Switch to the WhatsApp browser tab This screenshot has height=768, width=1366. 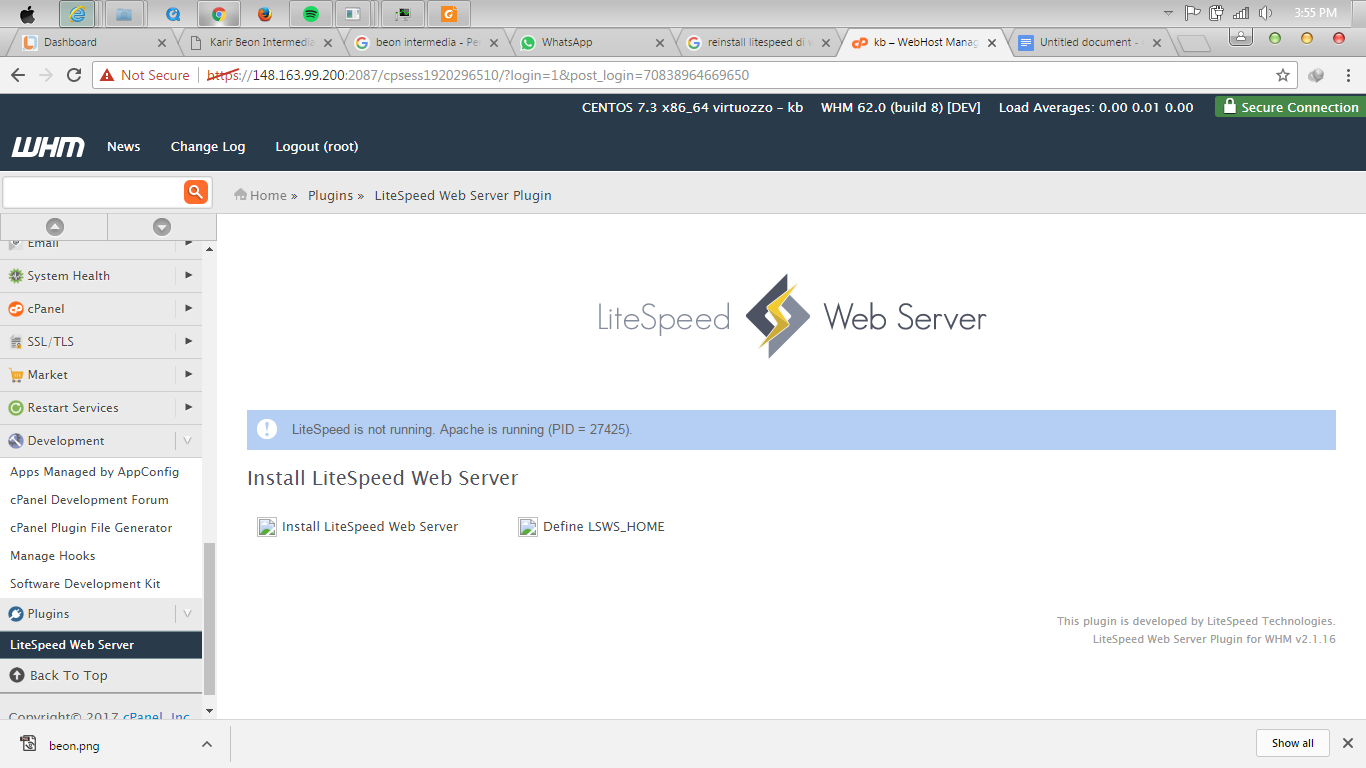pos(594,42)
